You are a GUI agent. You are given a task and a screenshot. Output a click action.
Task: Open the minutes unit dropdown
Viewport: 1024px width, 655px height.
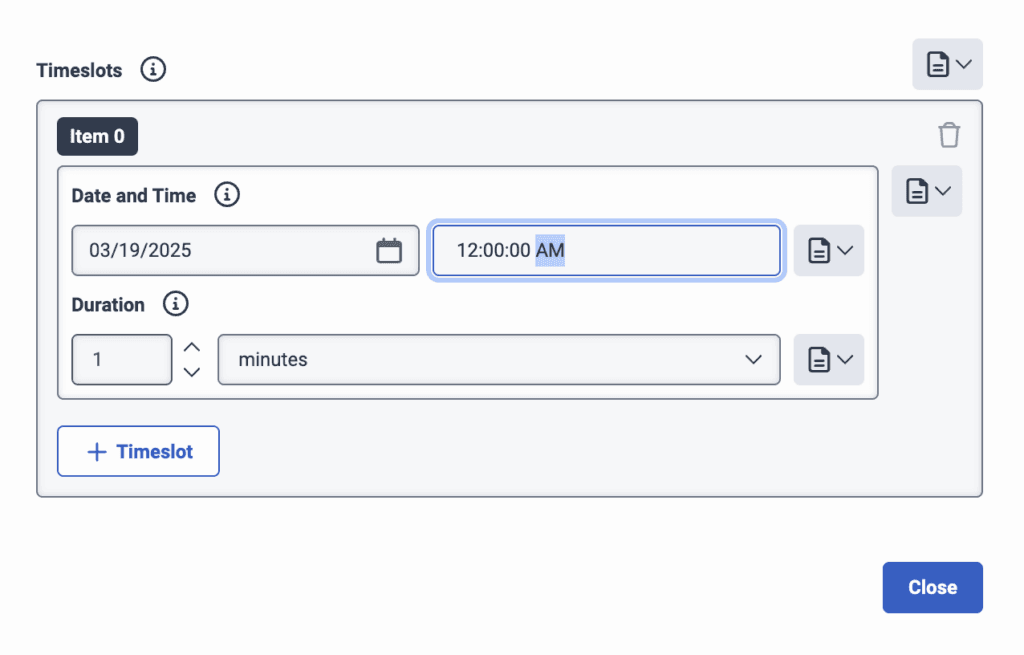(x=499, y=359)
